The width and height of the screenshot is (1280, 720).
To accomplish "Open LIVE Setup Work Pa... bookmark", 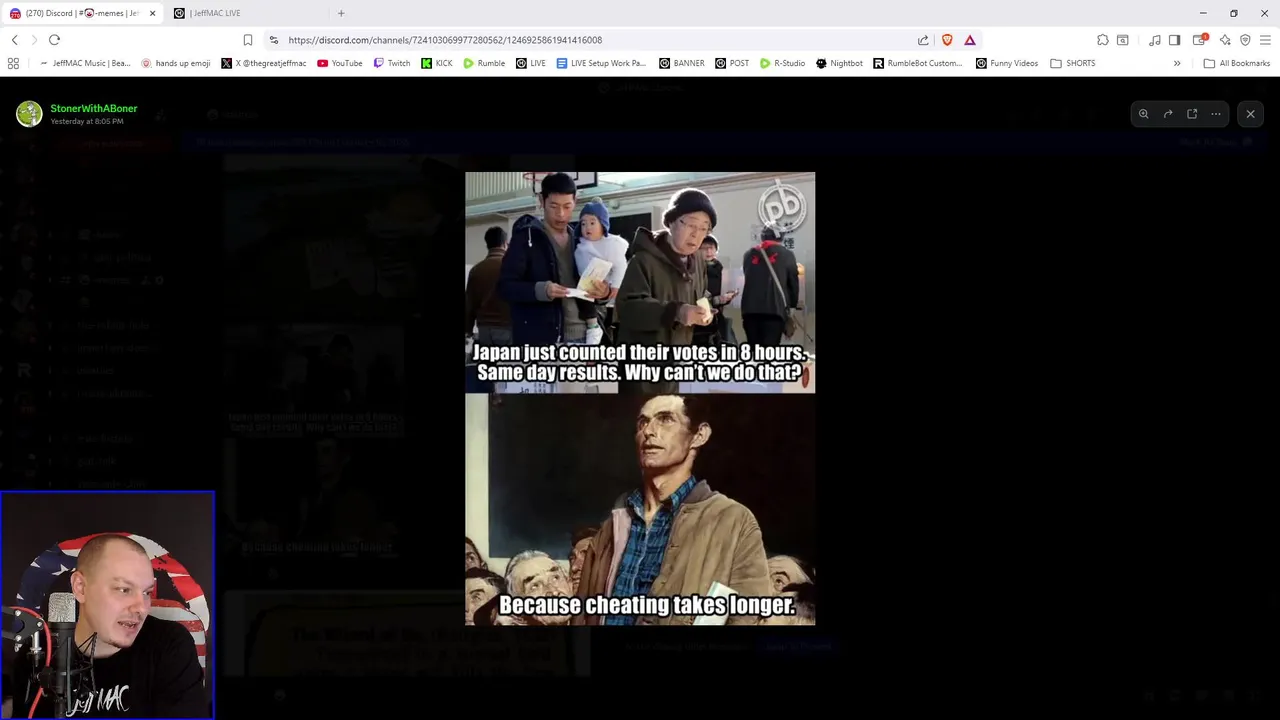I will (x=601, y=63).
